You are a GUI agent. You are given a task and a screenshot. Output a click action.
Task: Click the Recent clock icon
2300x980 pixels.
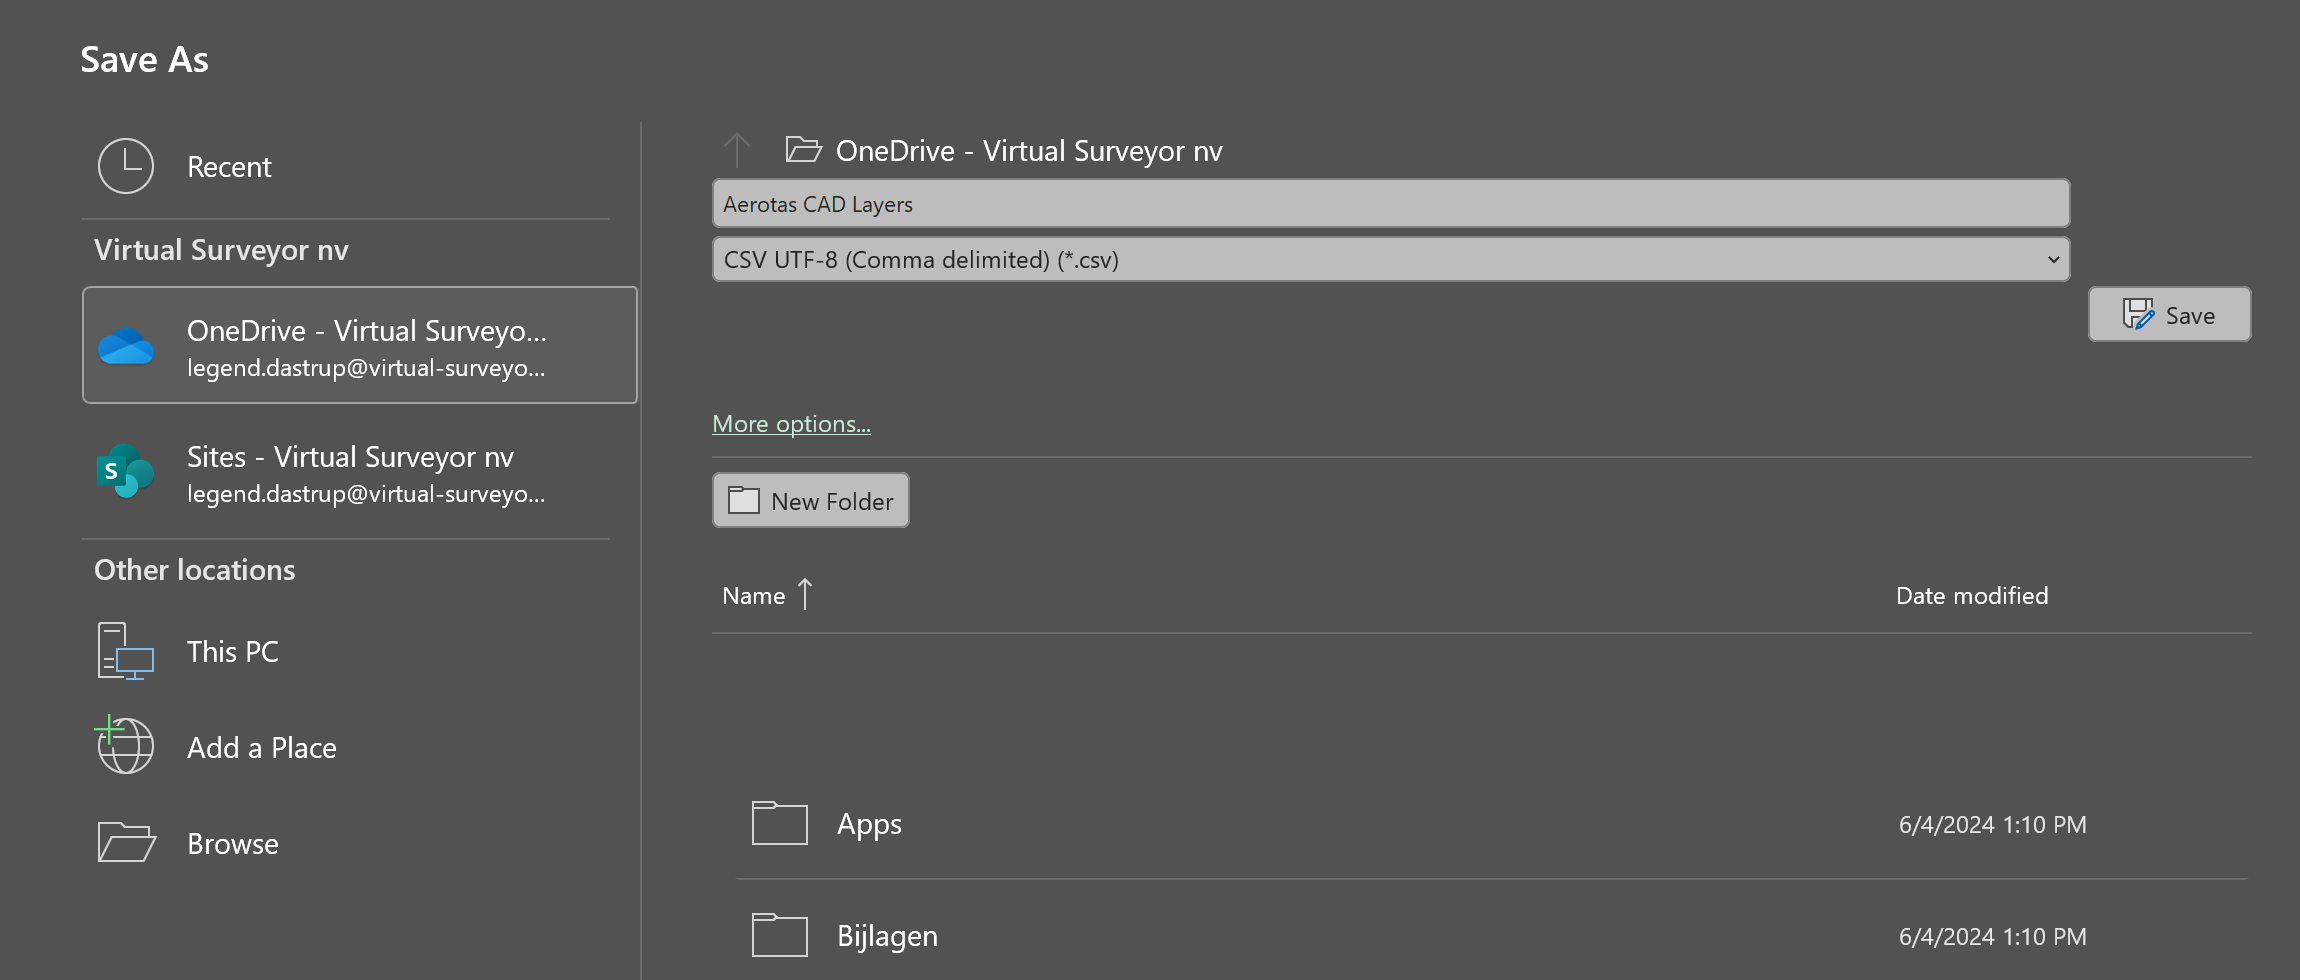tap(126, 166)
